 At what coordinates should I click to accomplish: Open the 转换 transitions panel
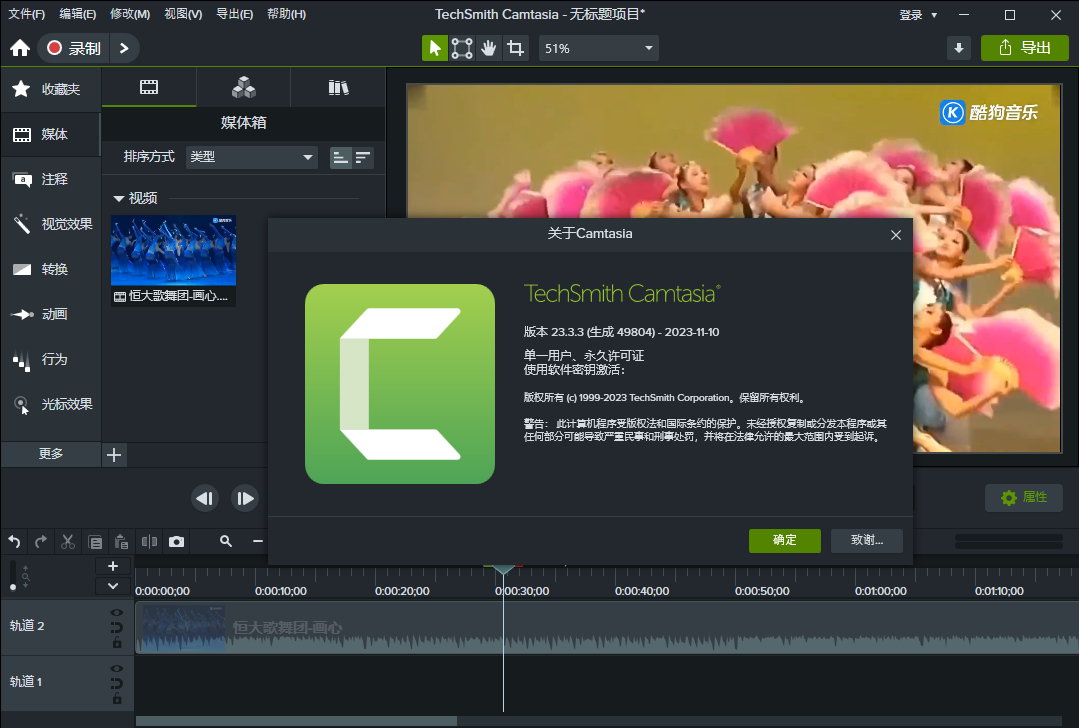coord(50,269)
